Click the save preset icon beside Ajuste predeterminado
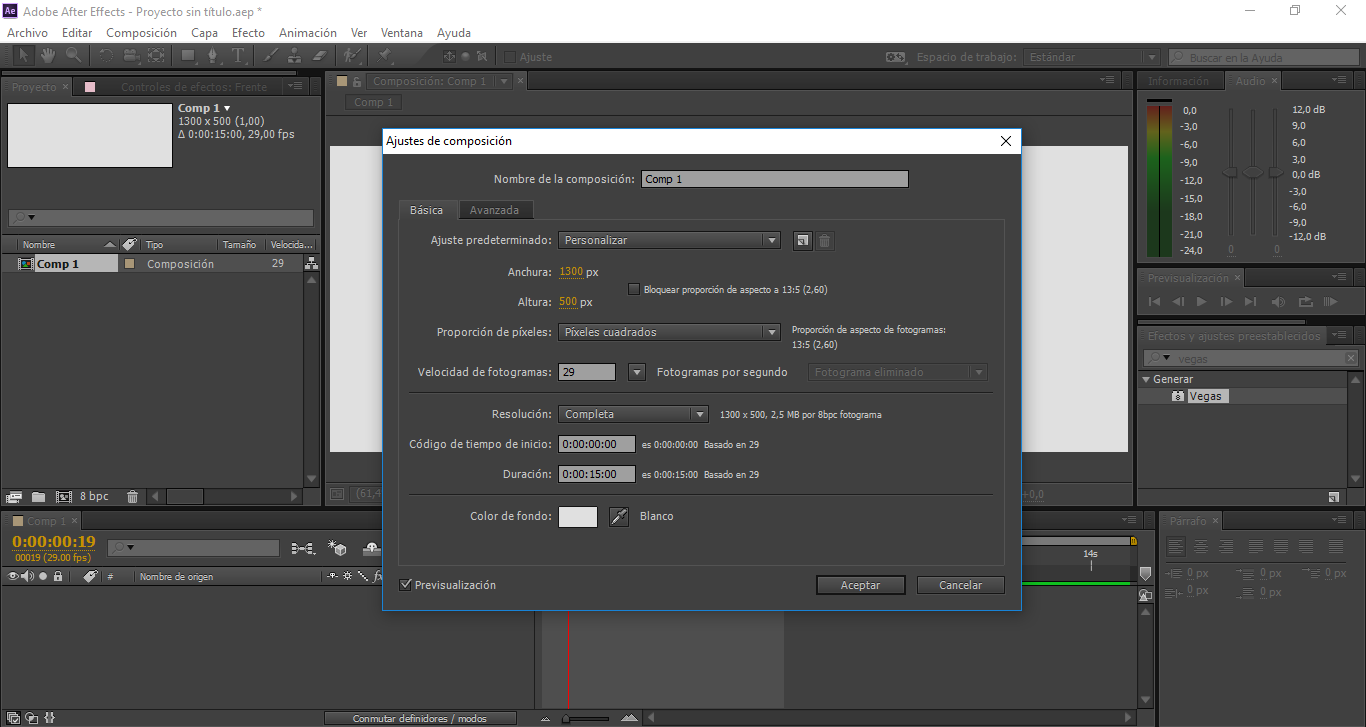The width and height of the screenshot is (1366, 727). pos(802,240)
